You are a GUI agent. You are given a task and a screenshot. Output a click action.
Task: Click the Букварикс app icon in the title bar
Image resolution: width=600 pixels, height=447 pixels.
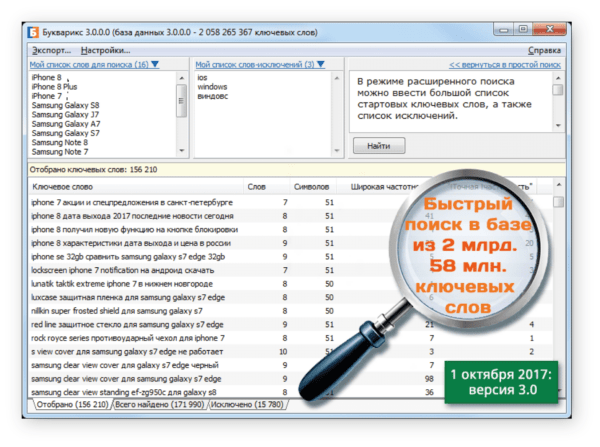33,32
